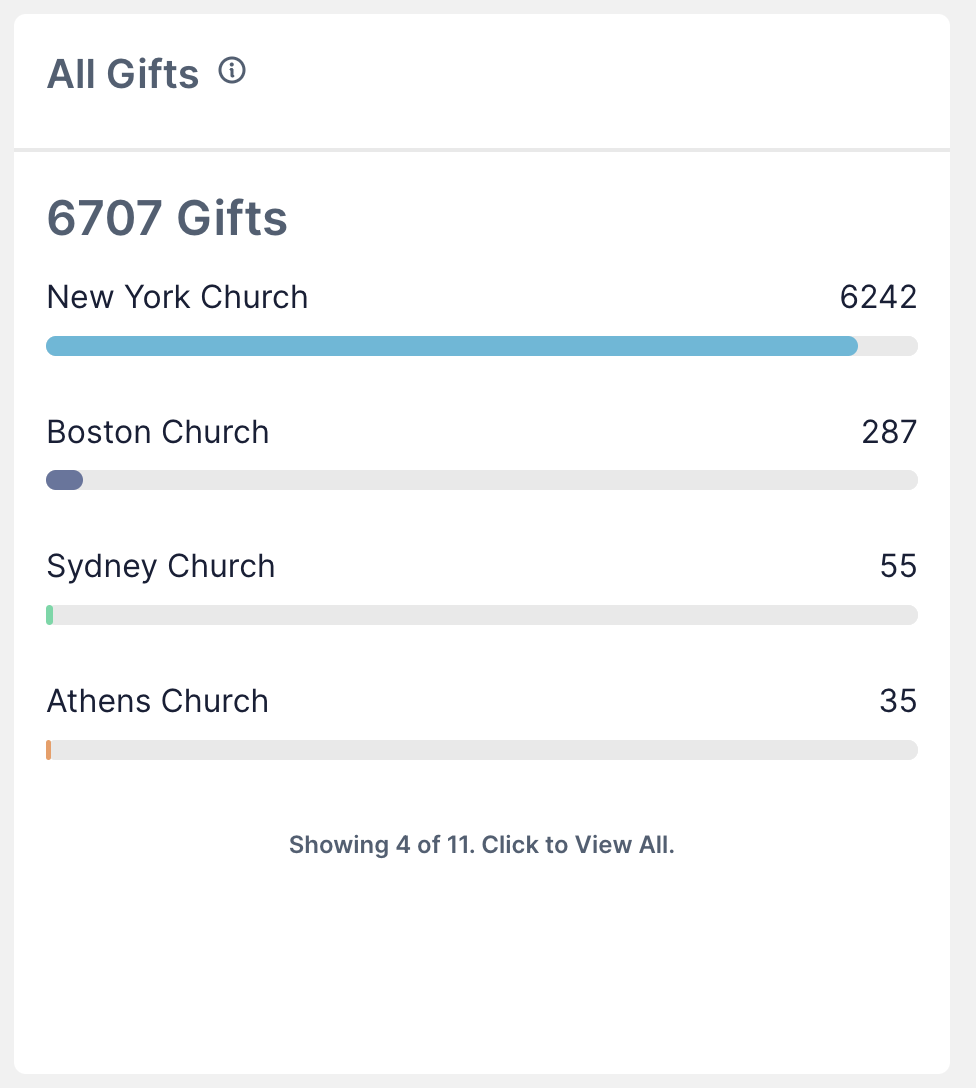Click the 35 gift count
Viewport: 976px width, 1088px height.
tap(898, 701)
